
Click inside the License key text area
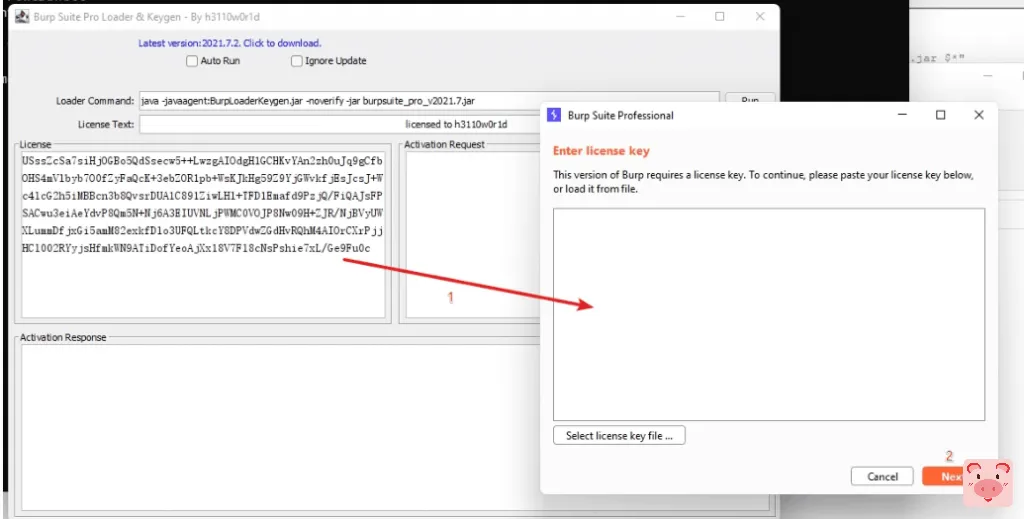203,235
